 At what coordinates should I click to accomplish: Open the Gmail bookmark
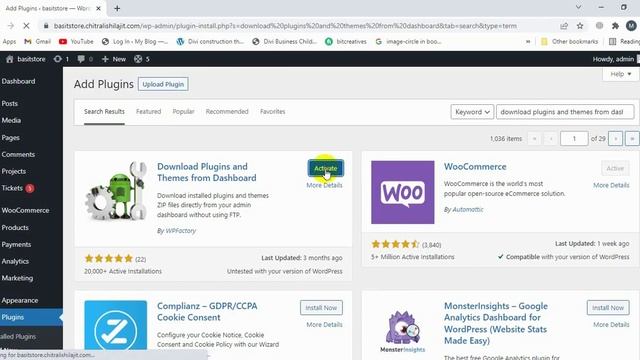pyautogui.click(x=38, y=42)
